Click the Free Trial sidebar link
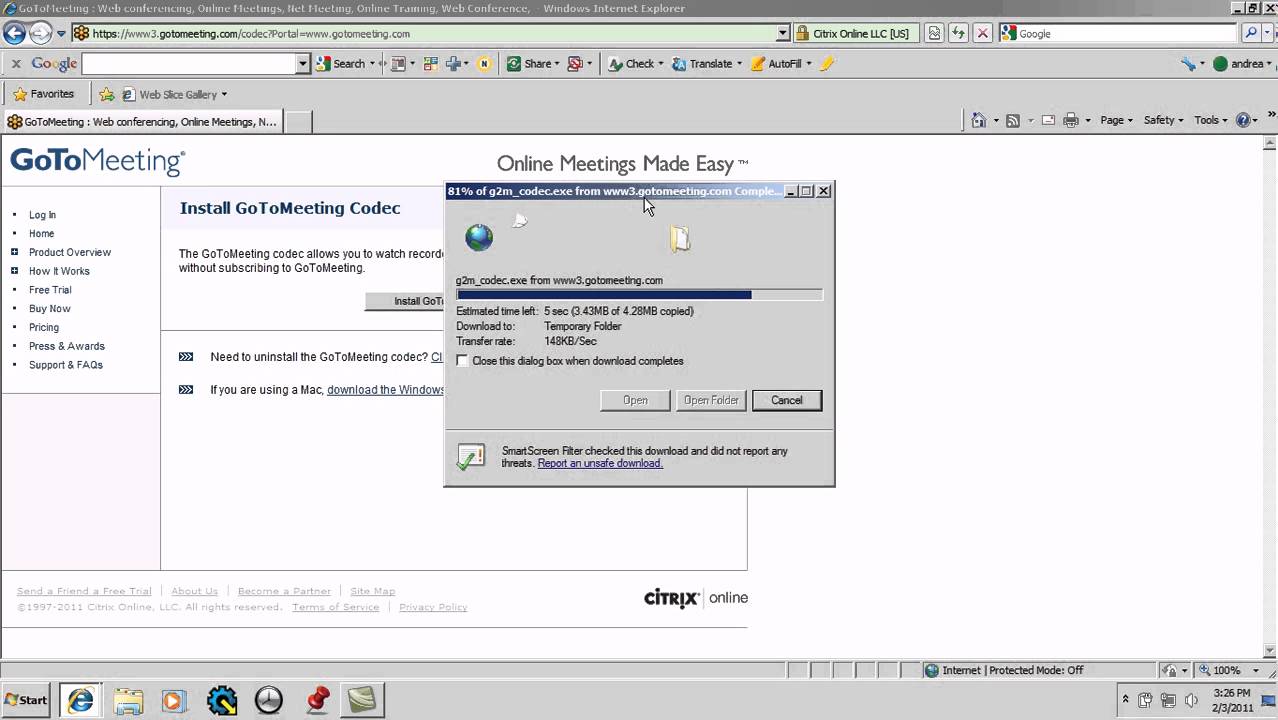Screen dimensions: 1278x720 click(x=50, y=290)
